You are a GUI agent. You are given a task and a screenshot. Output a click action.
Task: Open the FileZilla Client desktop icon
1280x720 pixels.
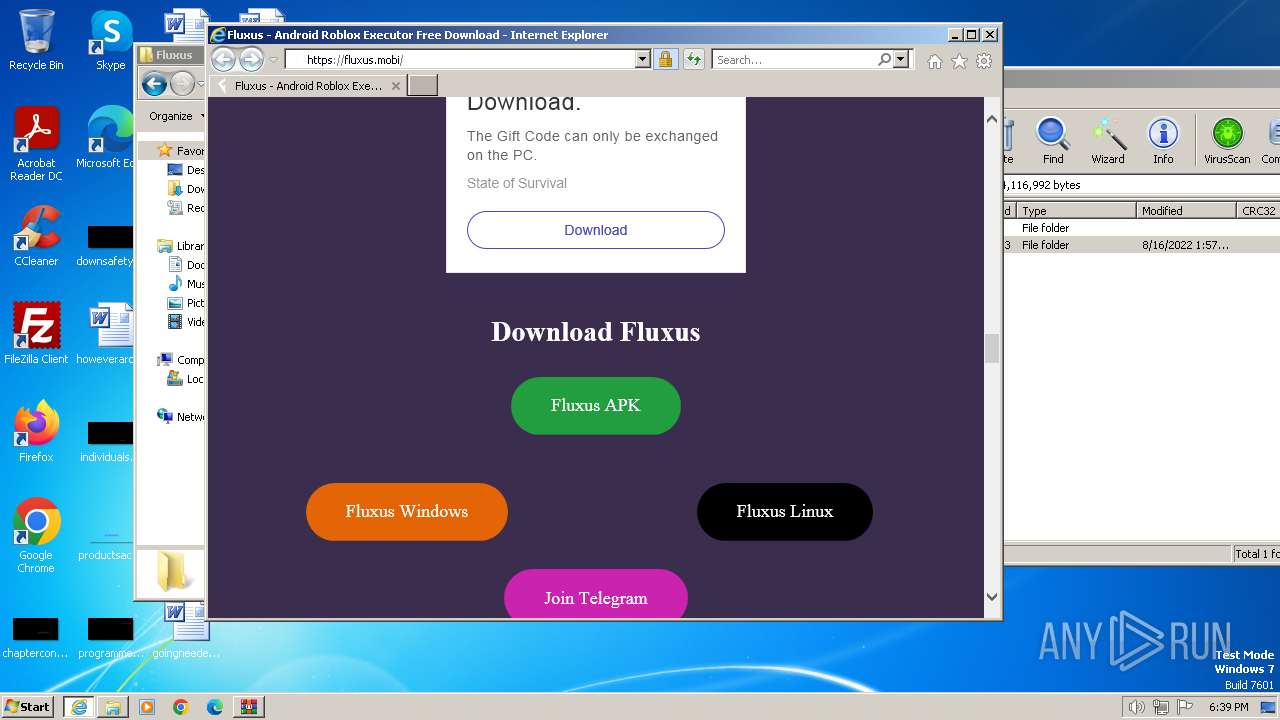click(x=36, y=334)
